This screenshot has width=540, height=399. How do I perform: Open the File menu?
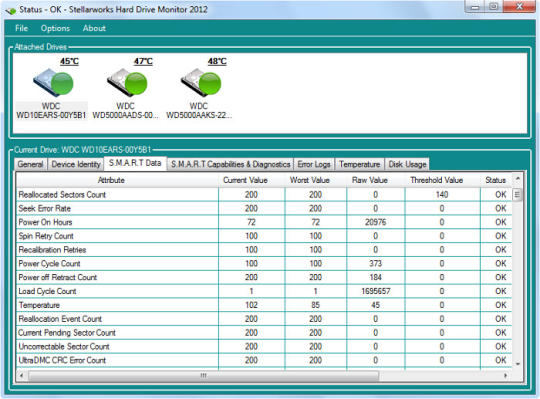coord(21,28)
